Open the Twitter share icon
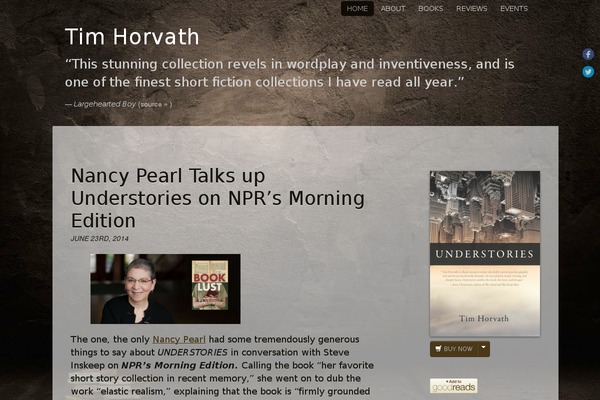The height and width of the screenshot is (400, 600). click(x=588, y=72)
